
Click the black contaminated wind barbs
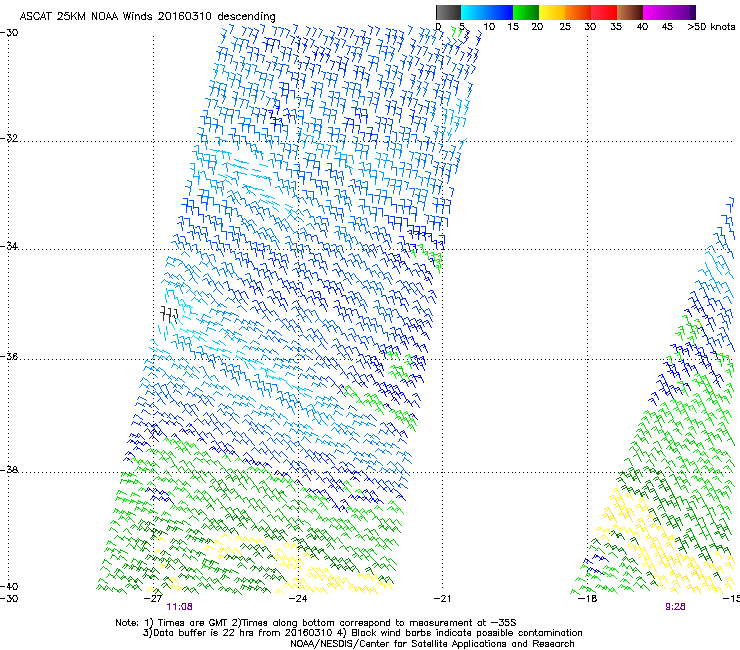pos(169,314)
